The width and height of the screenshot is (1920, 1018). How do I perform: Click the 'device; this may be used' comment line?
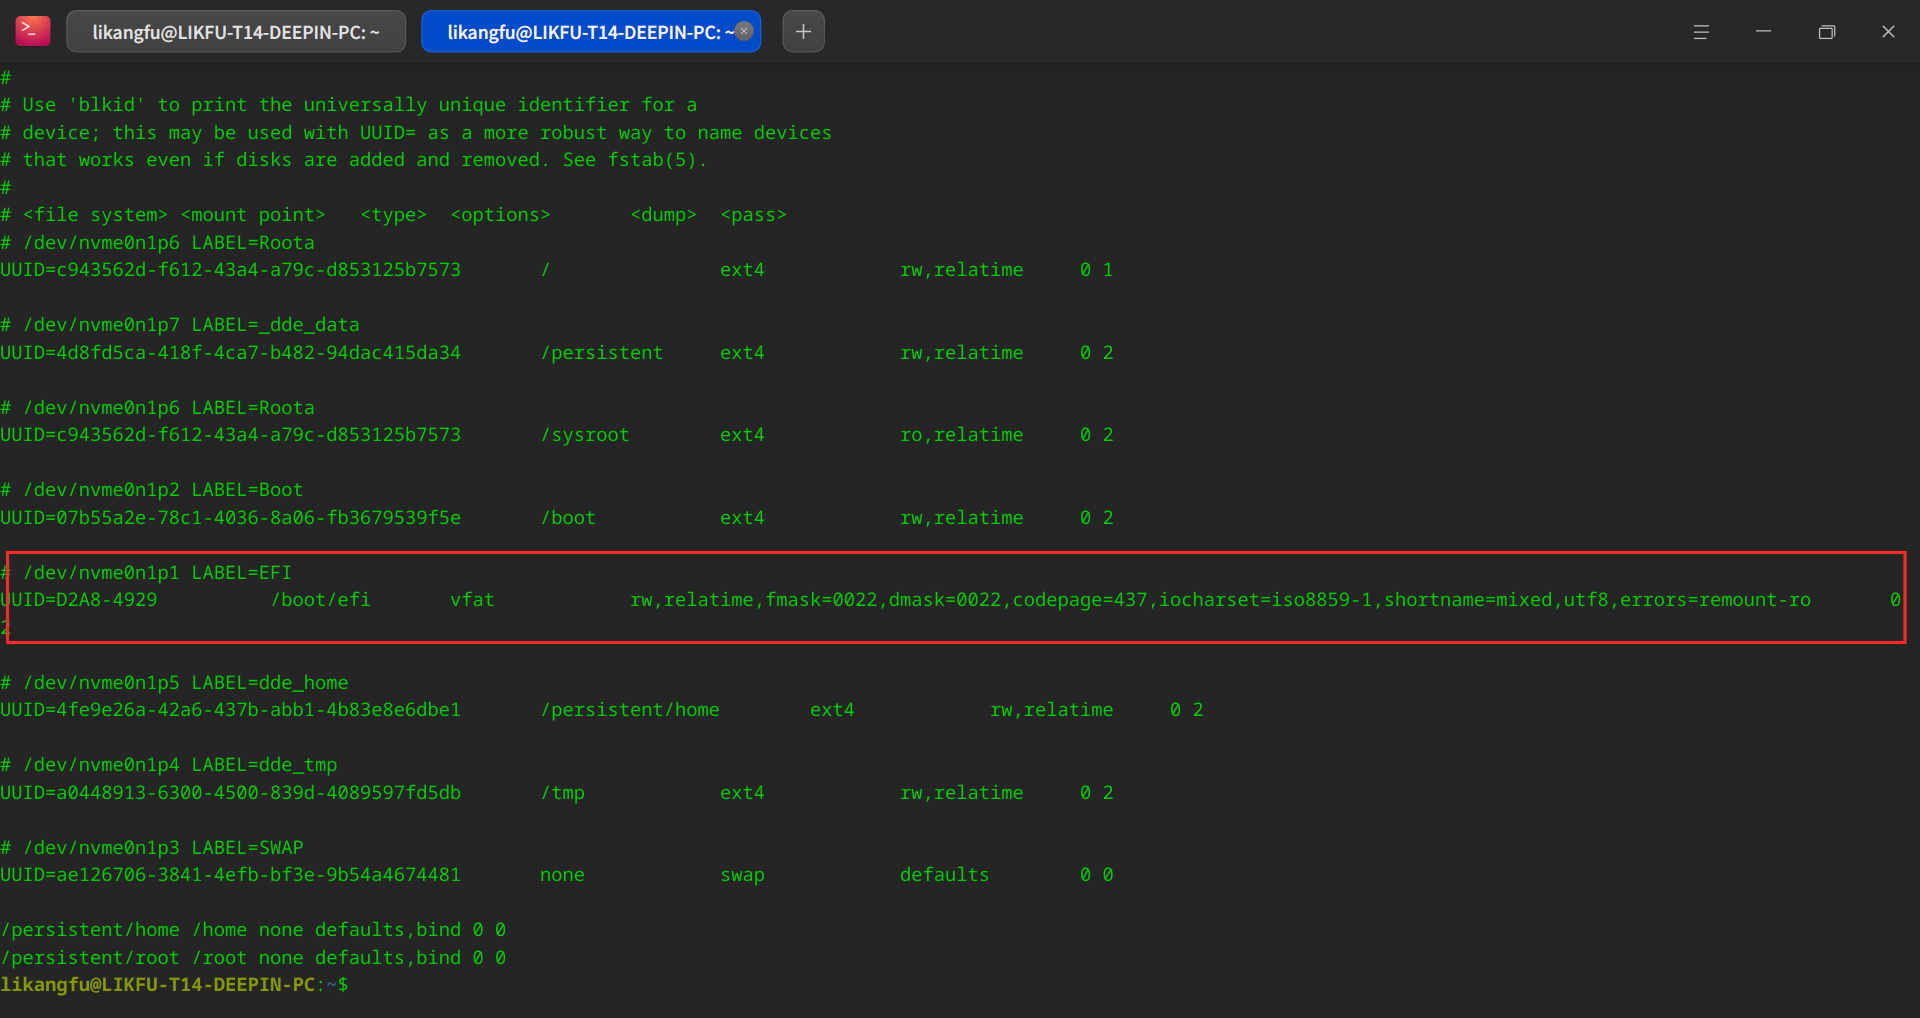(x=416, y=133)
